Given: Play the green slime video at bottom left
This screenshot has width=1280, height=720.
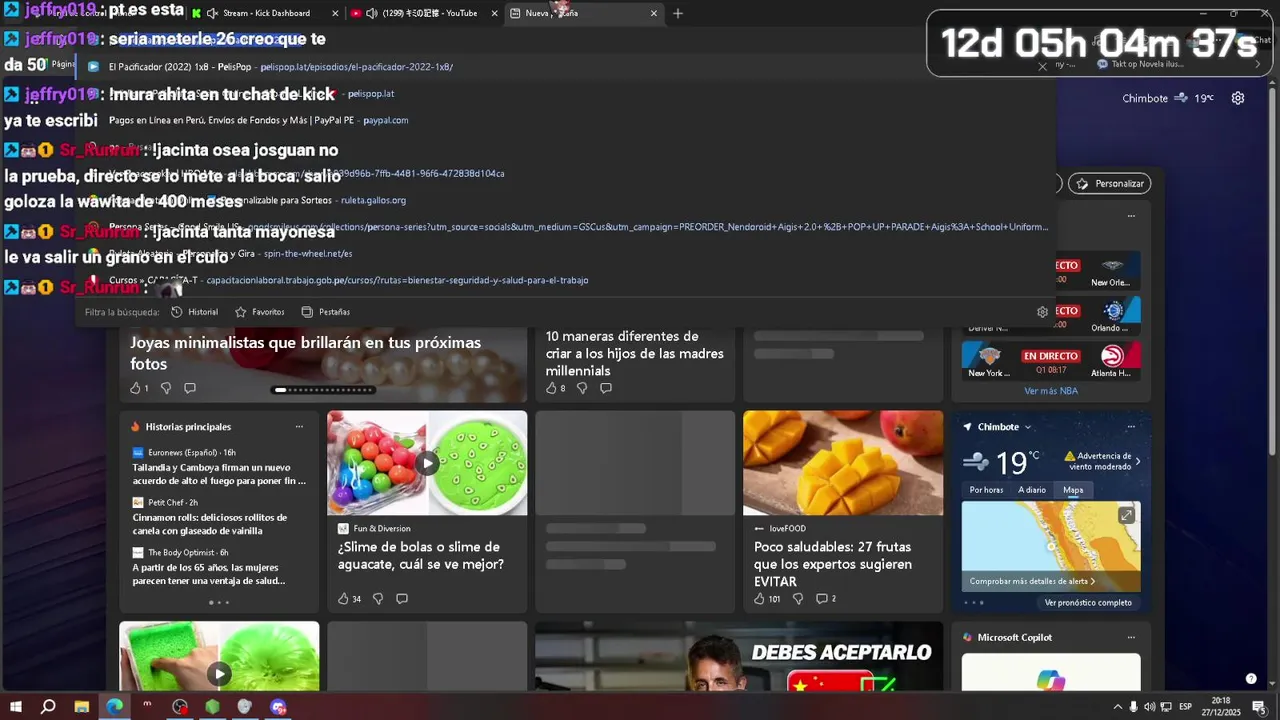Looking at the screenshot, I should pos(219,674).
